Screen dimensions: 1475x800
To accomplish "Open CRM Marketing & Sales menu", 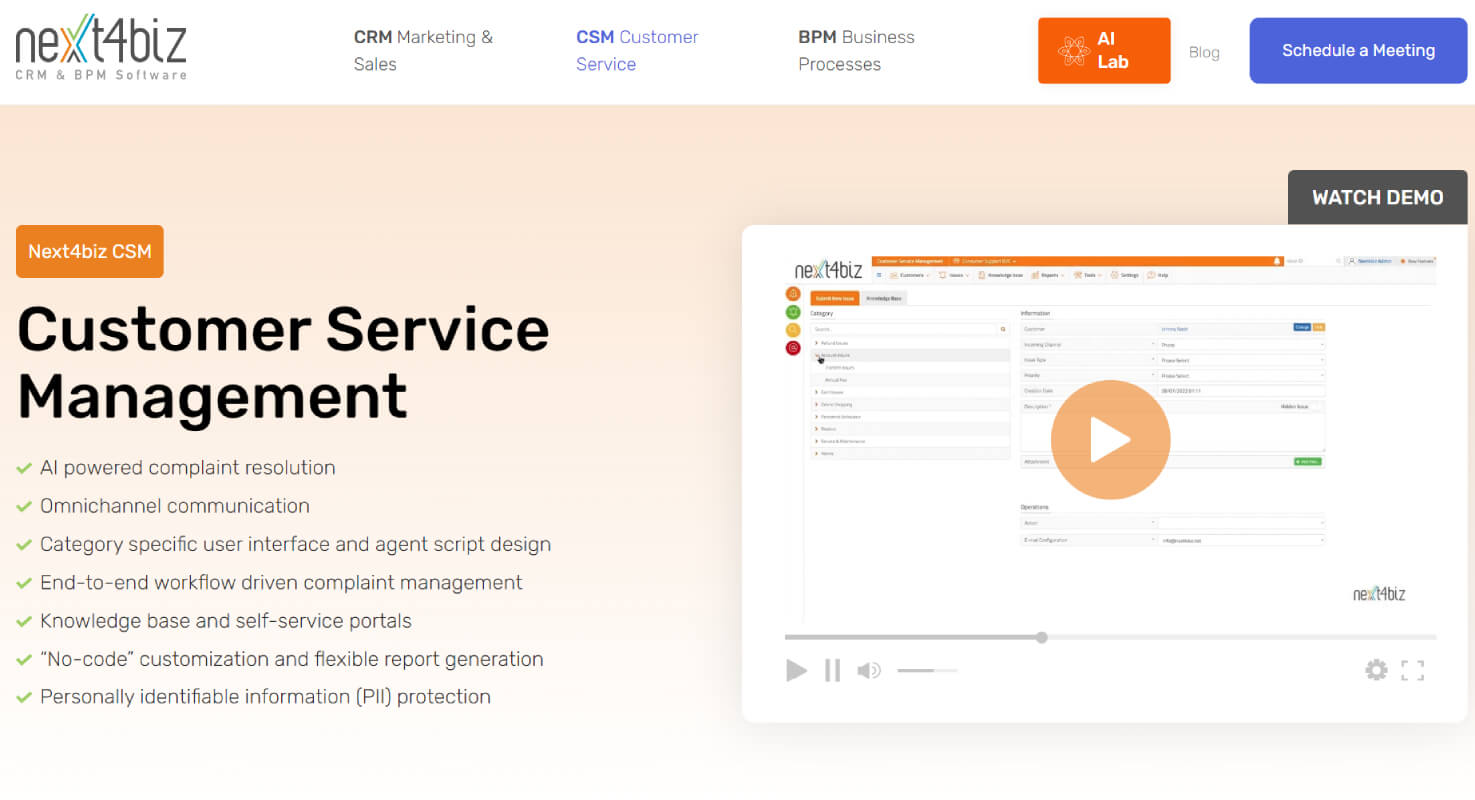I will click(x=423, y=50).
